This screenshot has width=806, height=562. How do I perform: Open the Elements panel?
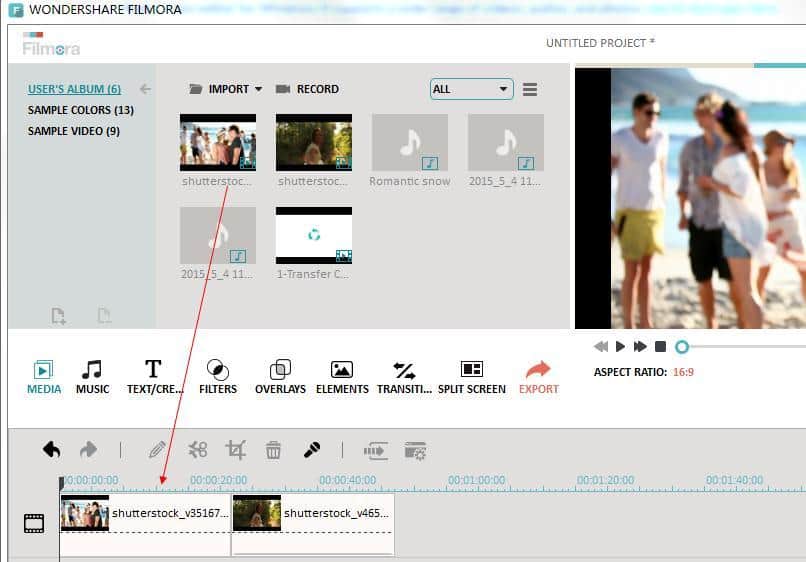click(x=342, y=377)
